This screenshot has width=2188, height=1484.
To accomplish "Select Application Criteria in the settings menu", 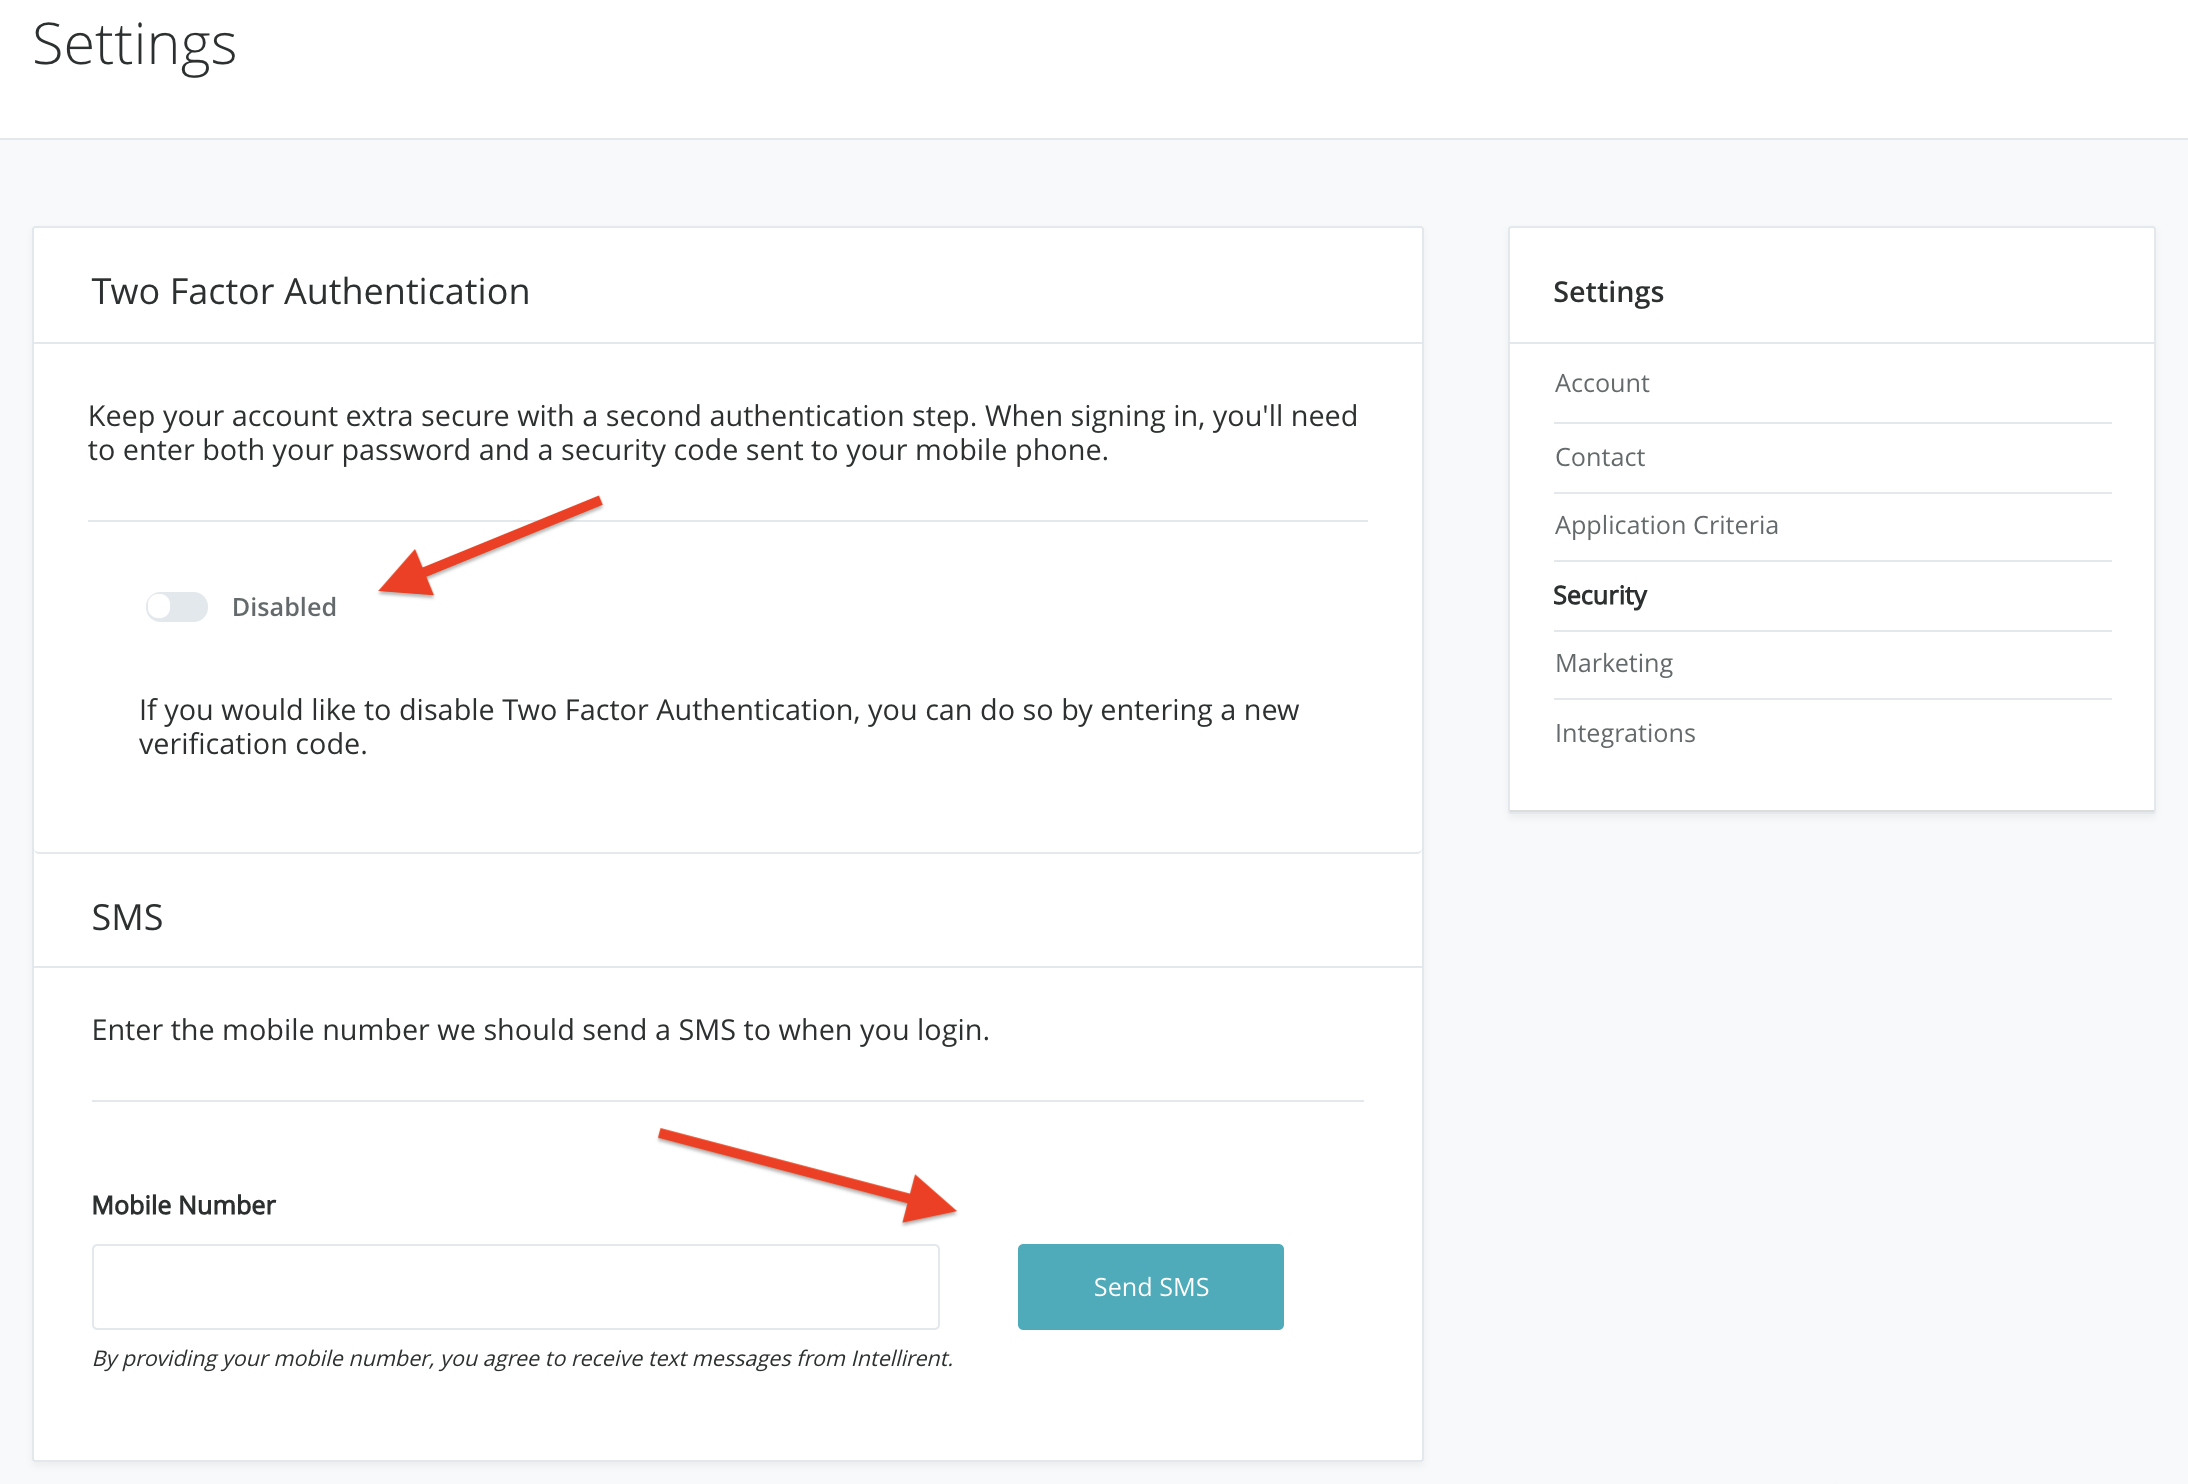I will (x=1666, y=525).
